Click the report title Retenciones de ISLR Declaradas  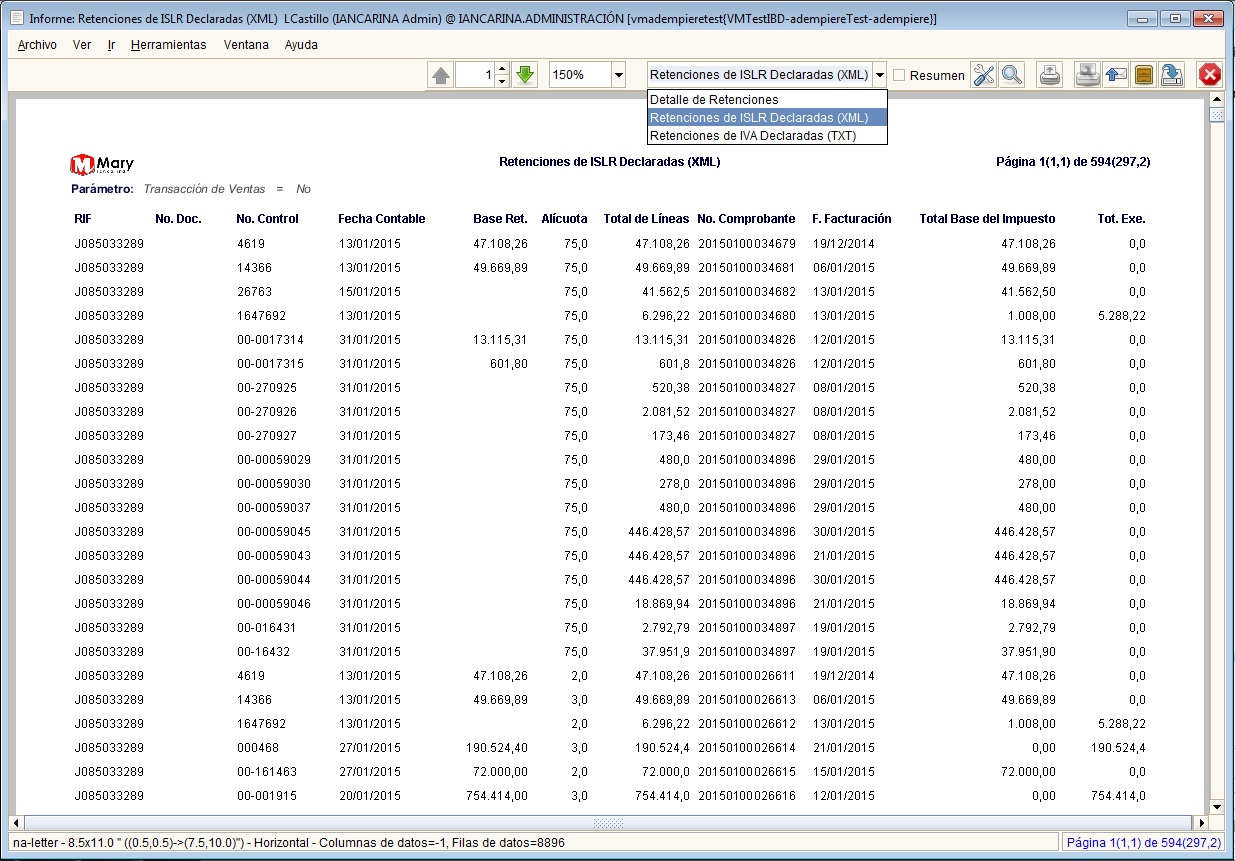coord(609,161)
